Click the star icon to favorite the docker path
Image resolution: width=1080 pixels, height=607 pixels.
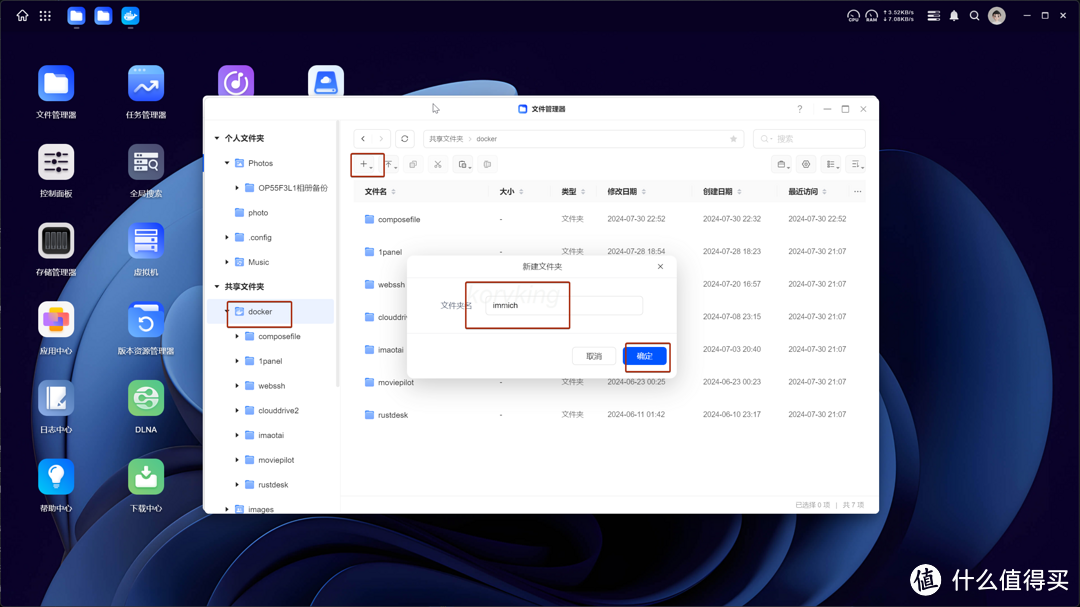pos(733,139)
